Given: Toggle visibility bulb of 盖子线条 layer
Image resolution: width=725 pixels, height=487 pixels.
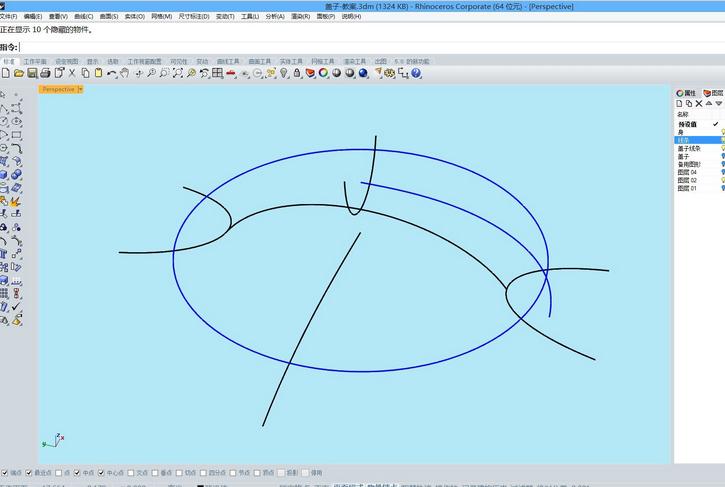Looking at the screenshot, I should coord(722,148).
